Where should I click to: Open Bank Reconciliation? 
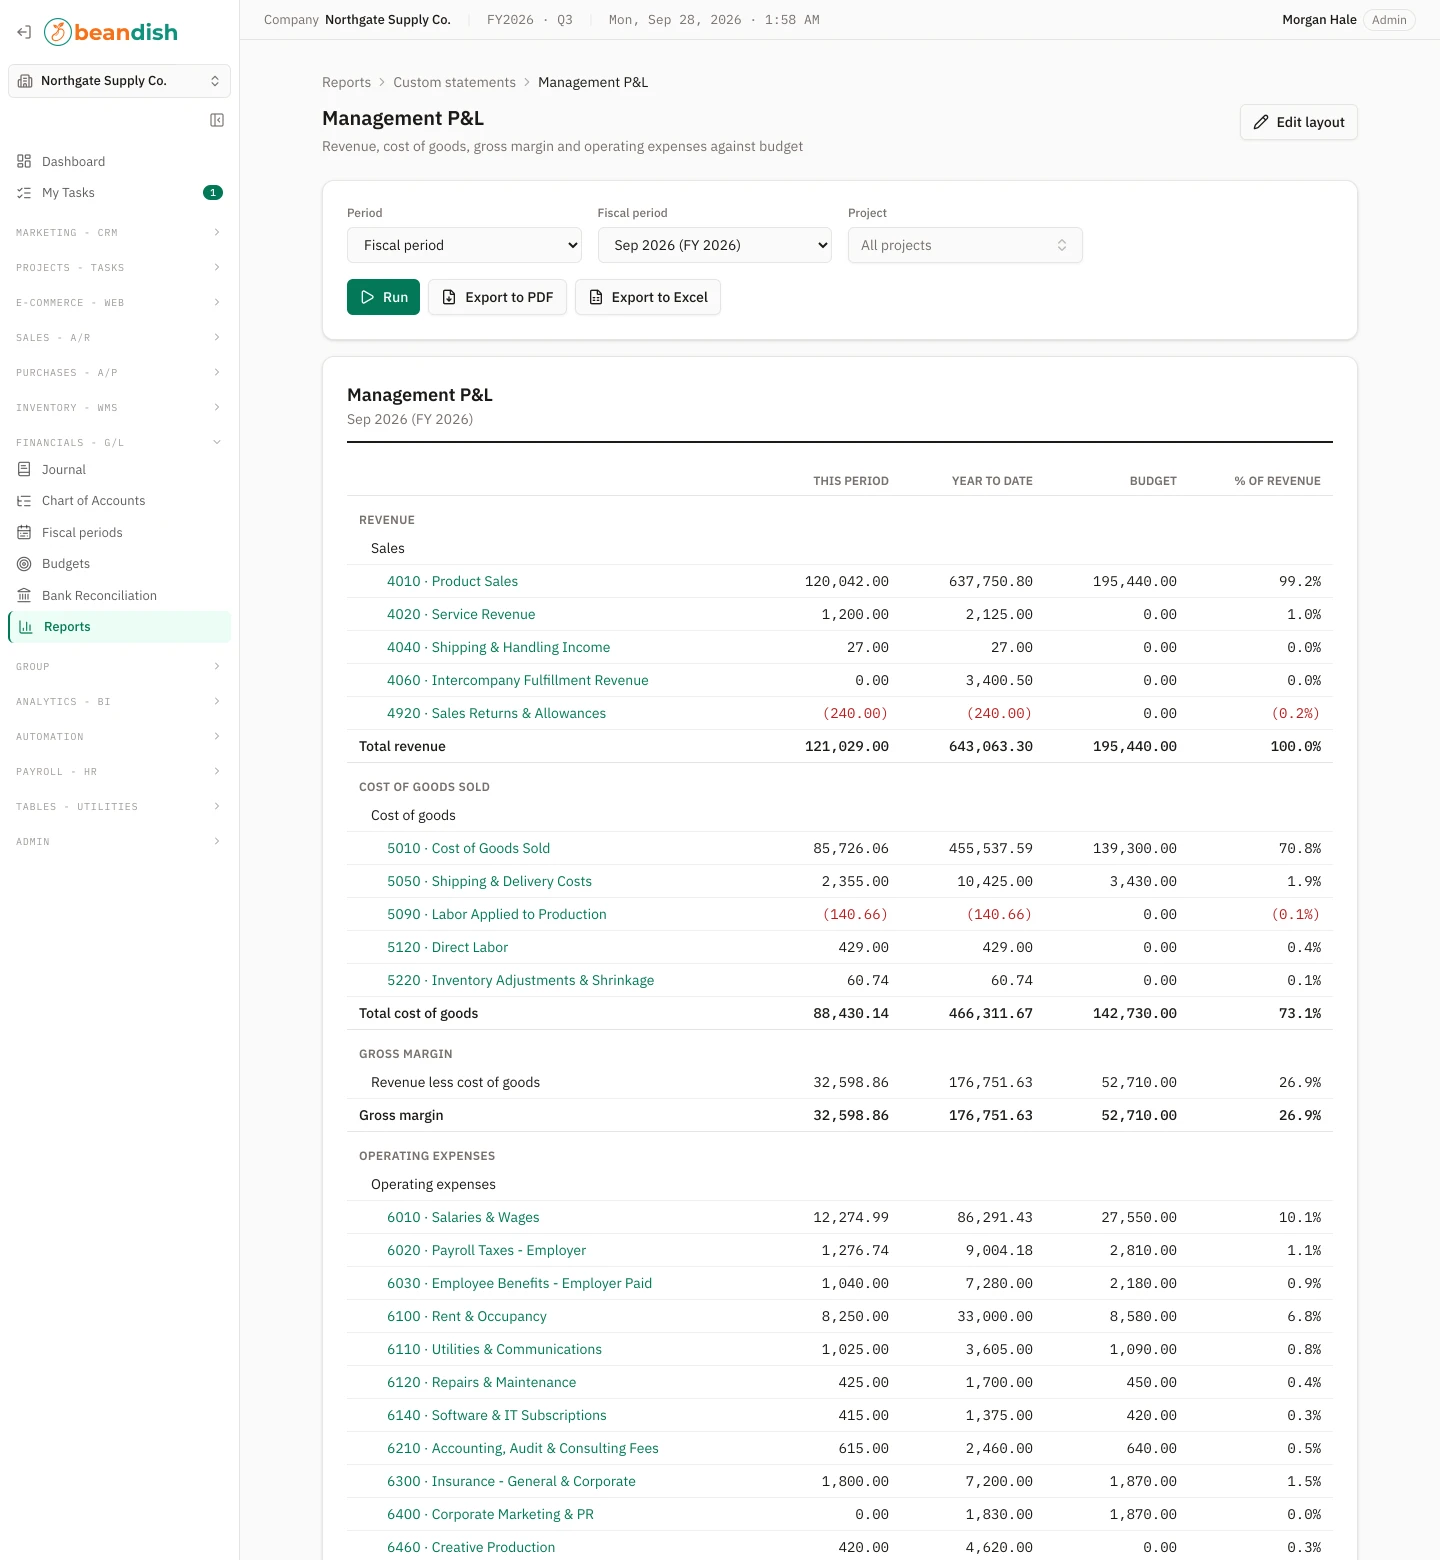119,596
